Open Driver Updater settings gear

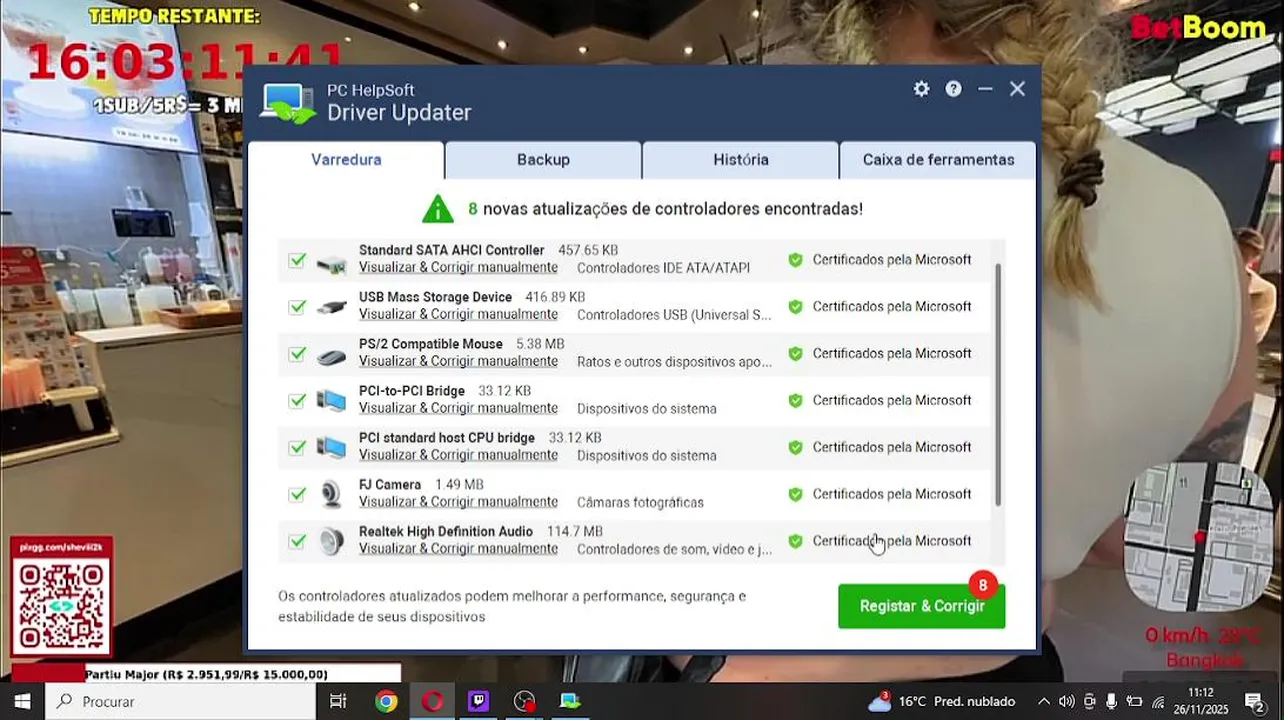click(x=921, y=89)
